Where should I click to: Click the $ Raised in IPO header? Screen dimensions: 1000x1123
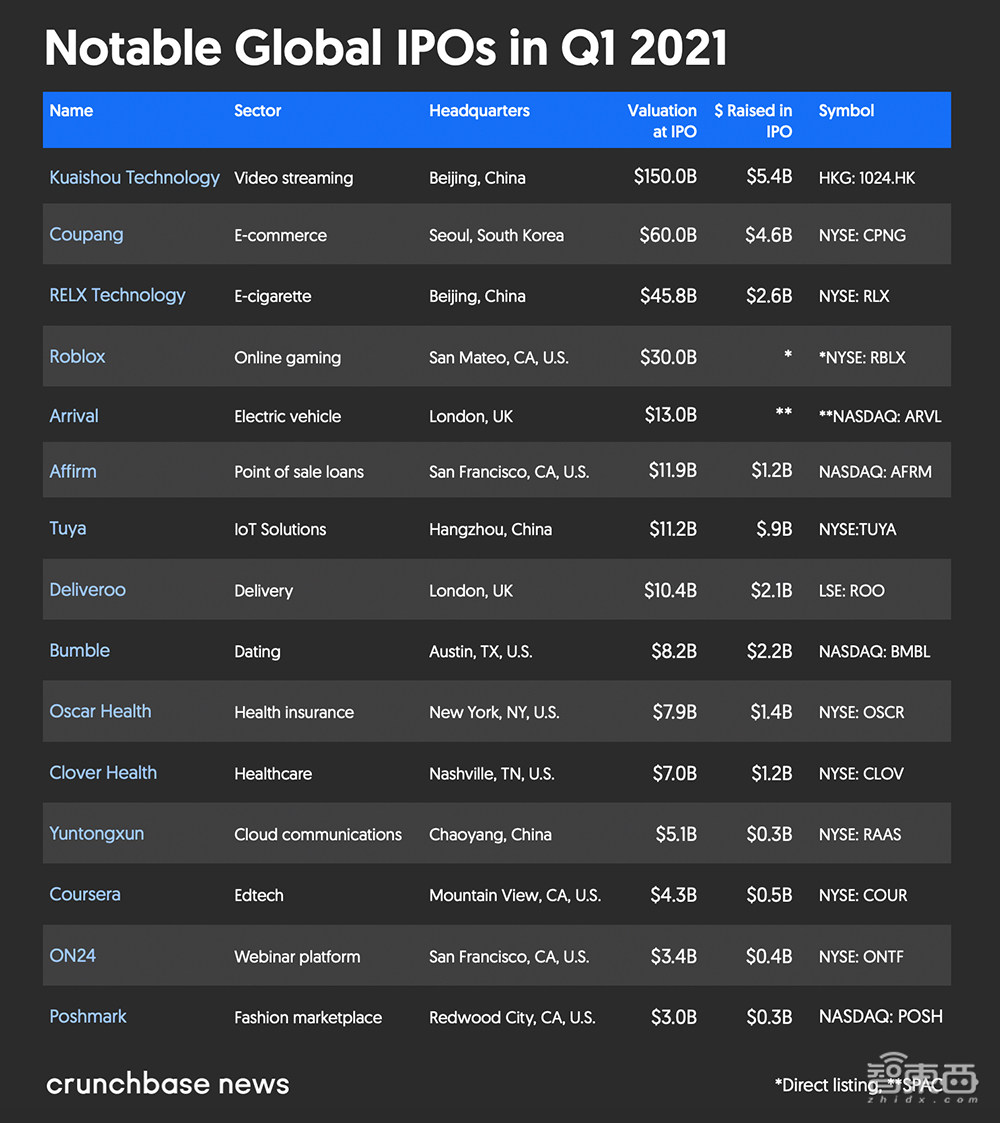tap(753, 121)
